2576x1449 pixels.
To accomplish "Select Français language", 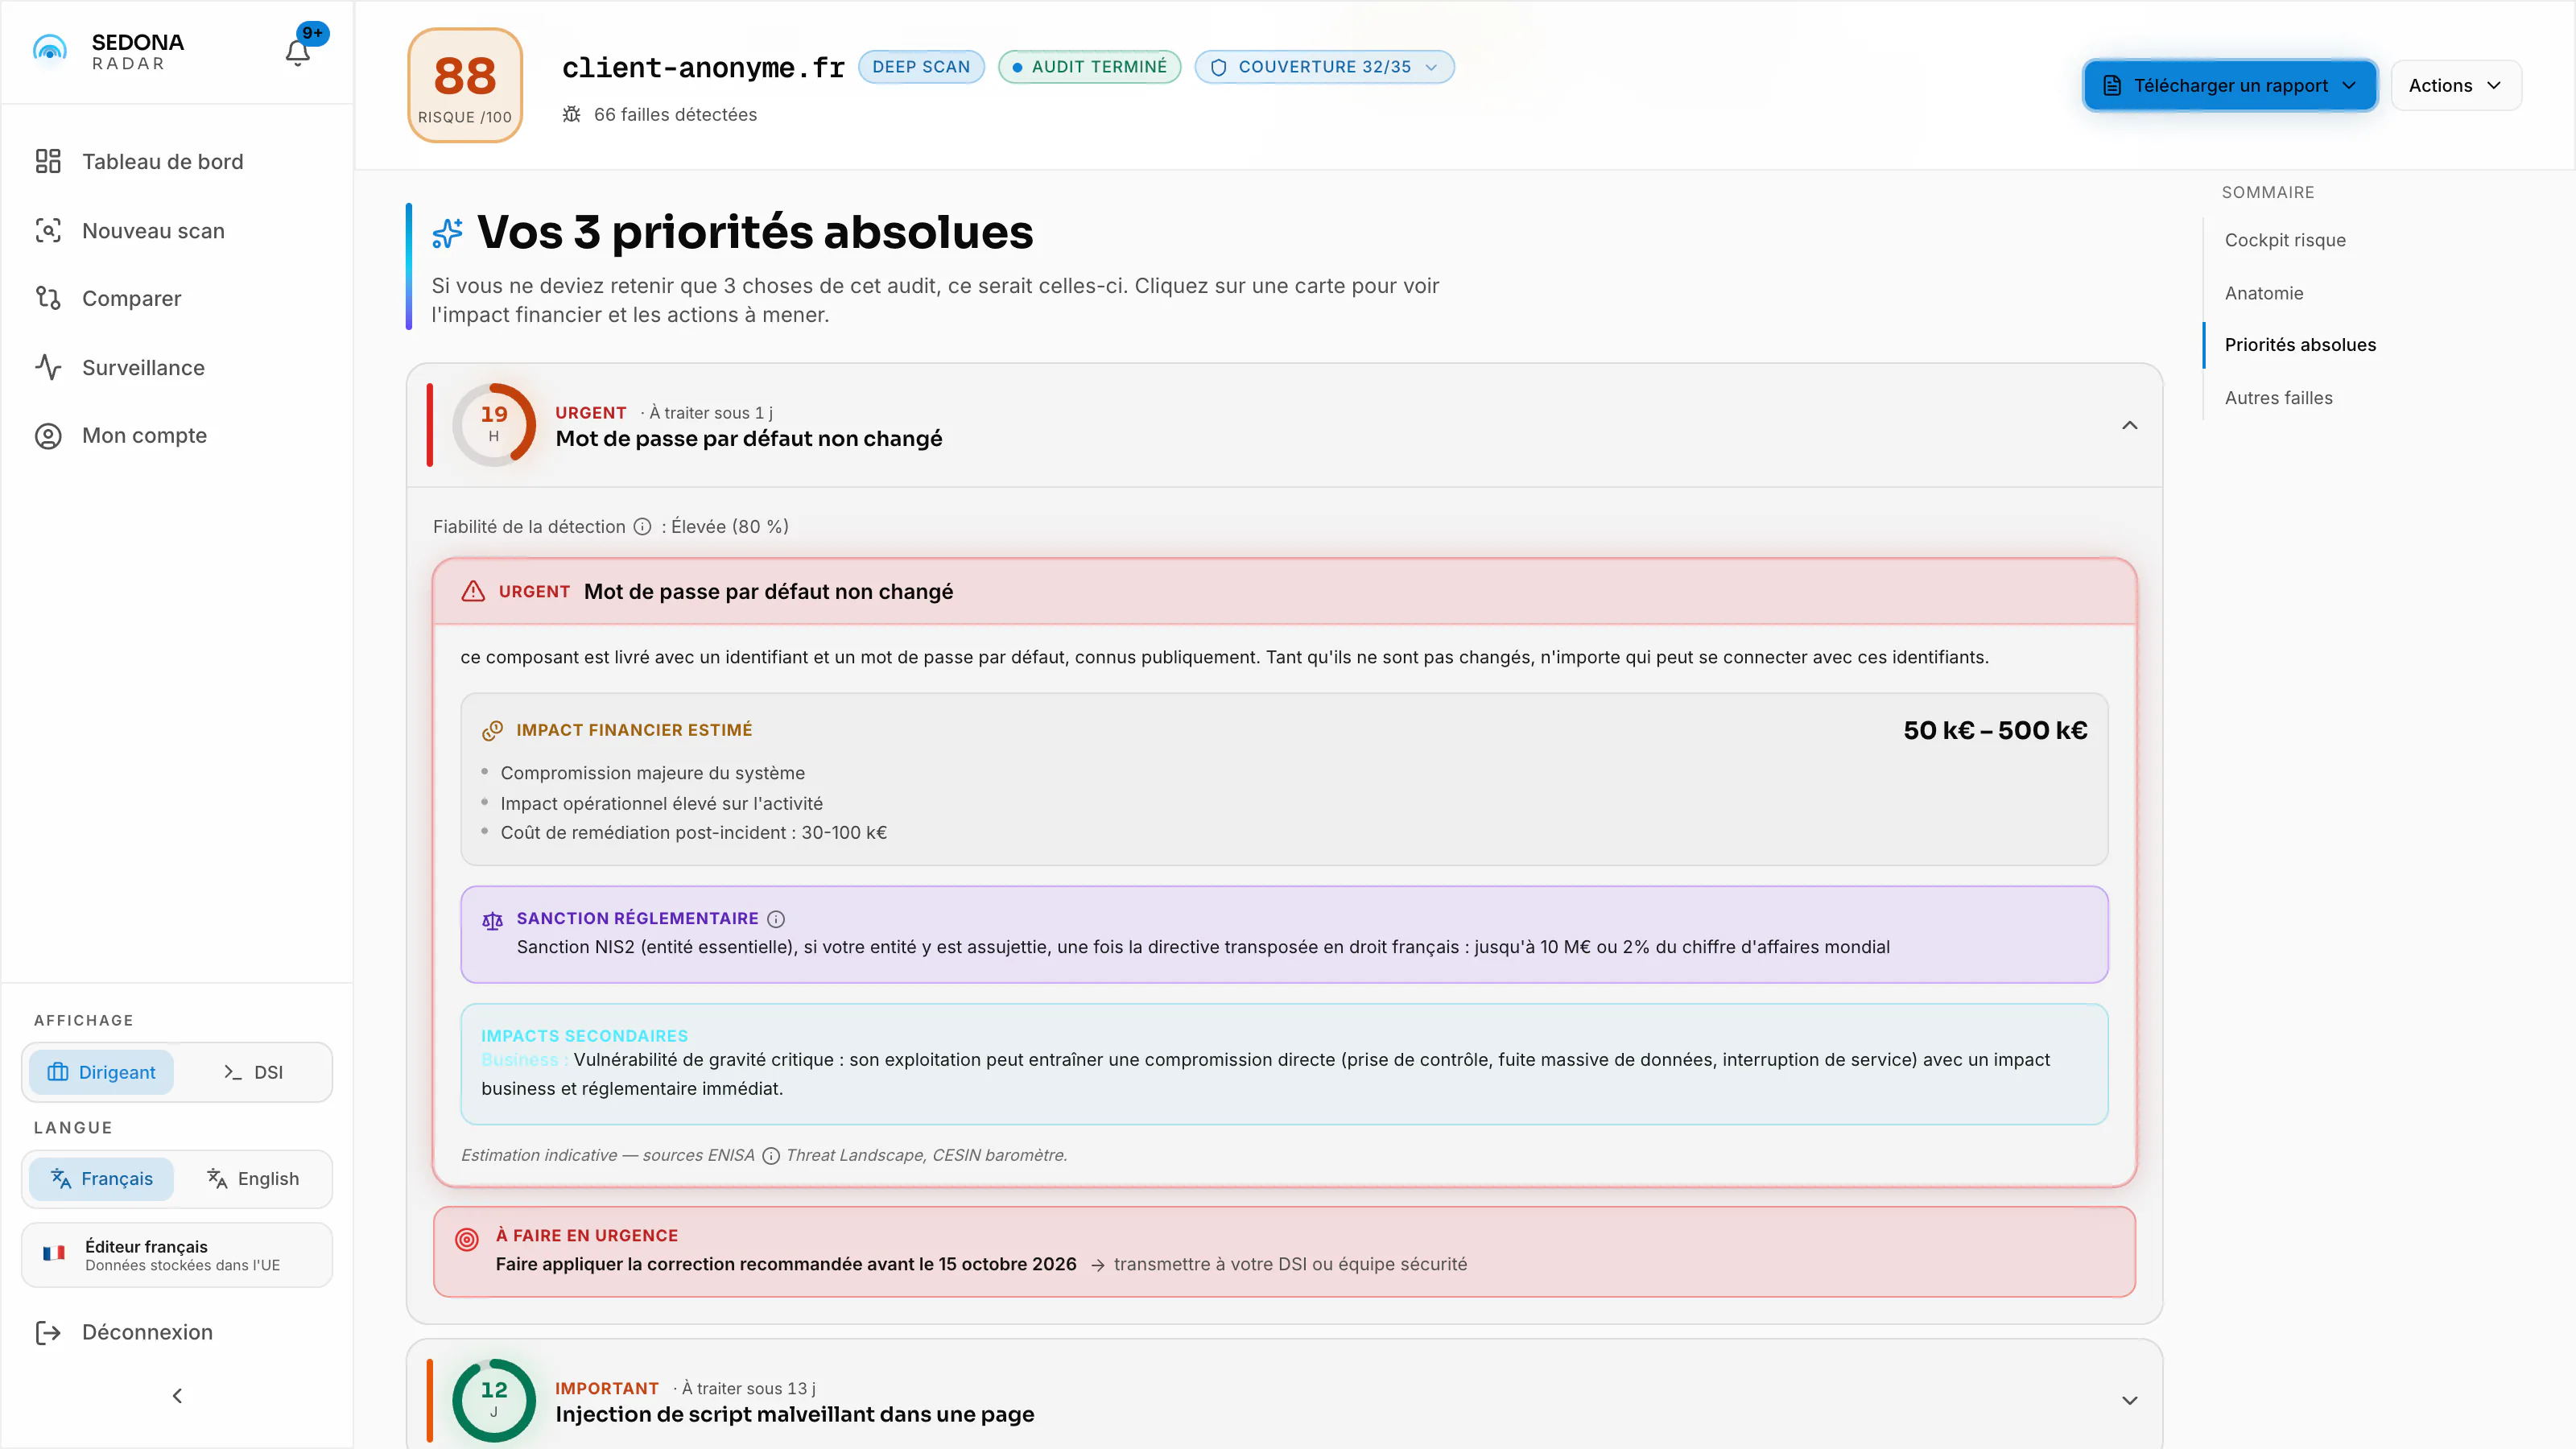I will click(x=101, y=1179).
